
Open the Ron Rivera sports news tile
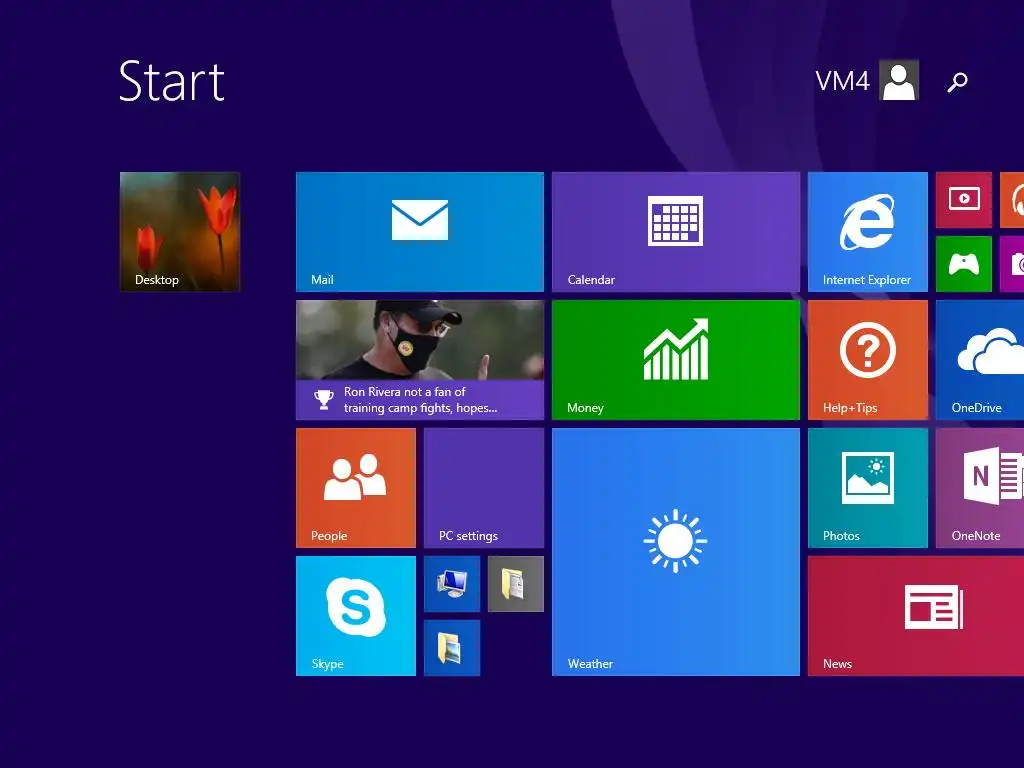(419, 360)
